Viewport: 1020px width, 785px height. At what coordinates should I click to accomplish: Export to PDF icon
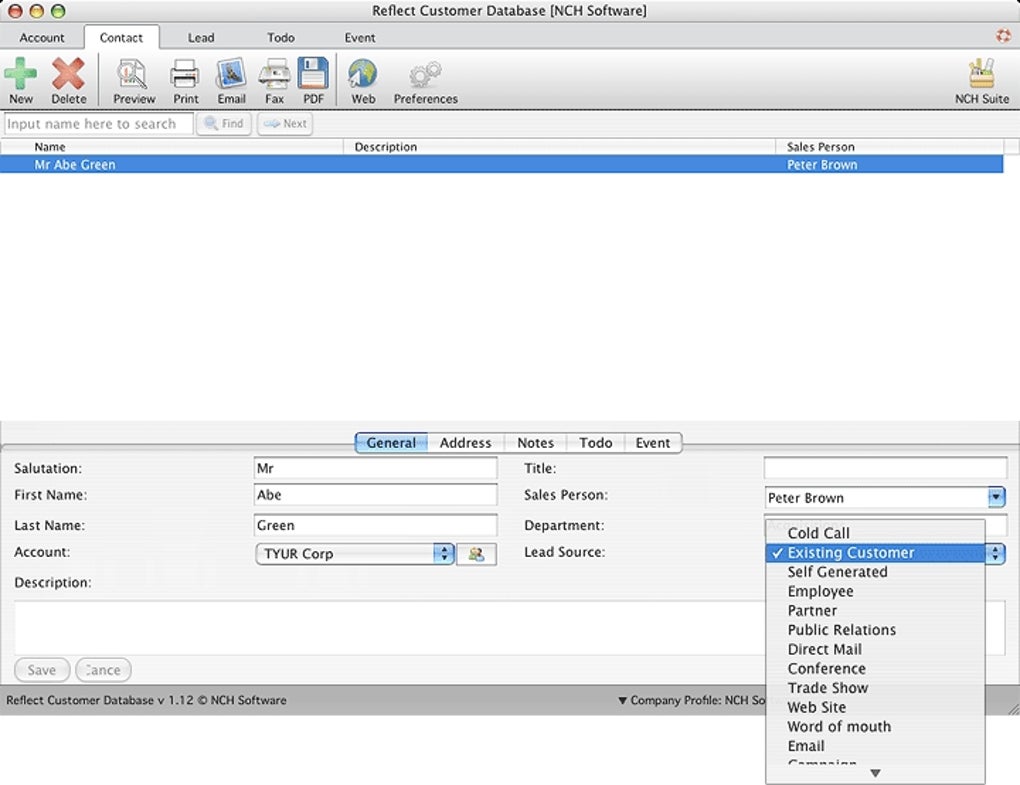[x=313, y=81]
